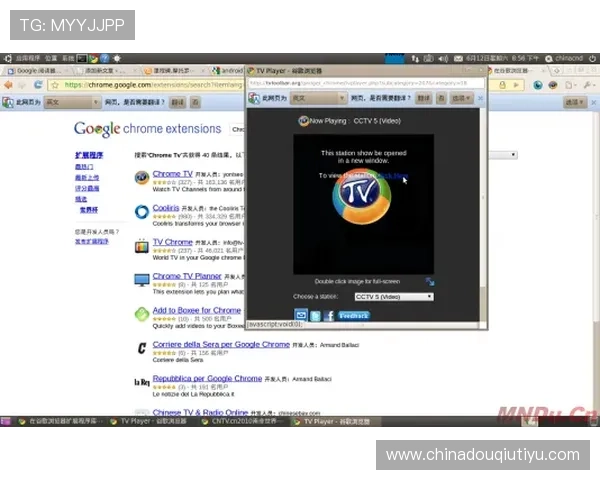Click the TV Chrome television result icon
Image resolution: width=600 pixels, height=480 pixels.
pos(142,246)
